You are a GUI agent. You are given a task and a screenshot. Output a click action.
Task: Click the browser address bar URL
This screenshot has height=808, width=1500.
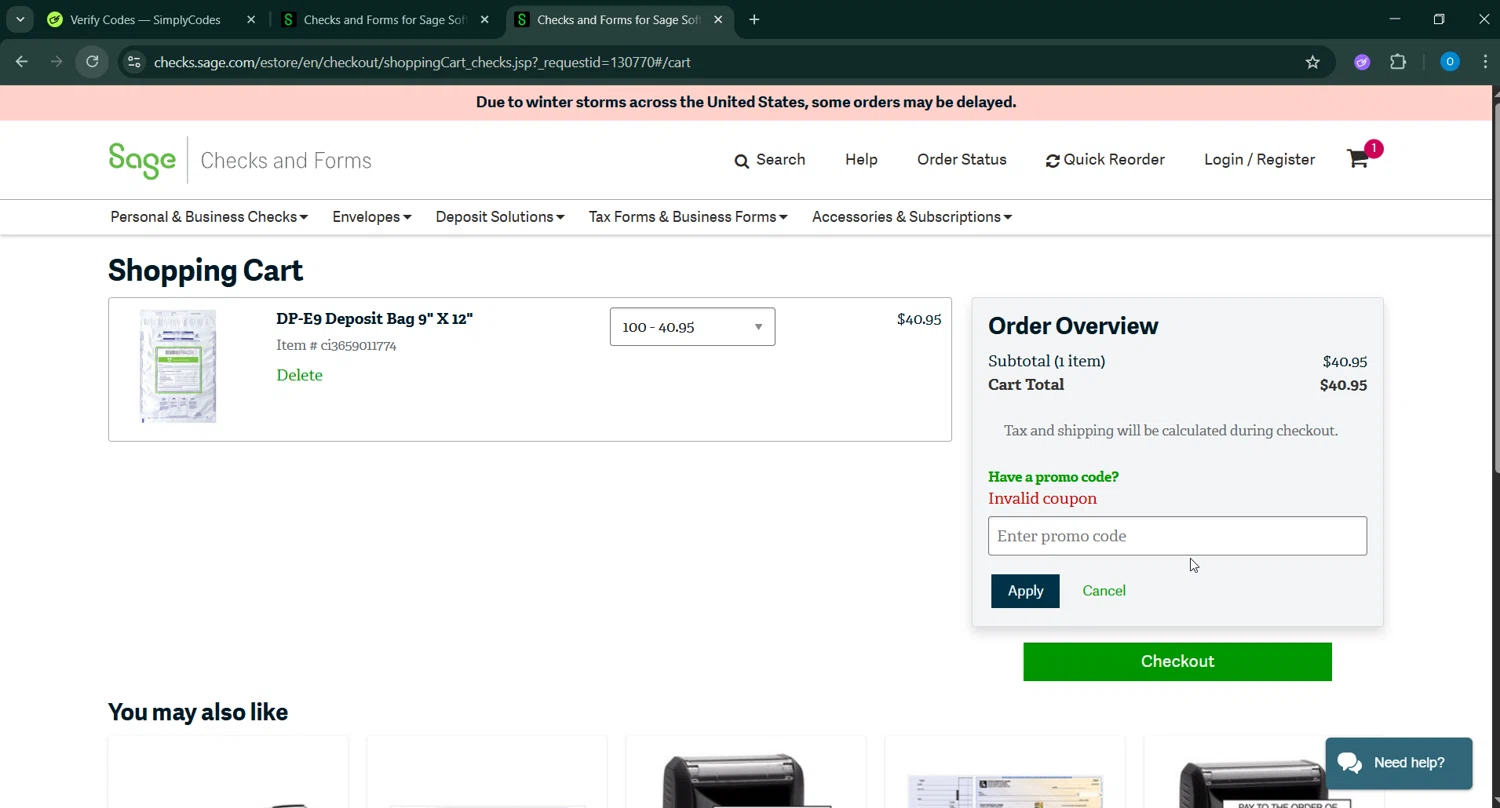point(422,62)
